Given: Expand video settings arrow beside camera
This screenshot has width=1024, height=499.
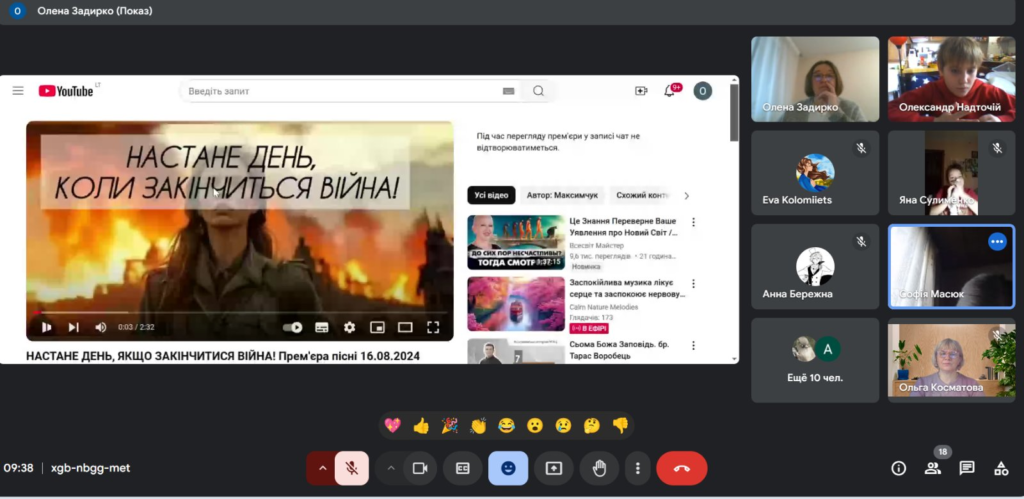Looking at the screenshot, I should pos(391,468).
